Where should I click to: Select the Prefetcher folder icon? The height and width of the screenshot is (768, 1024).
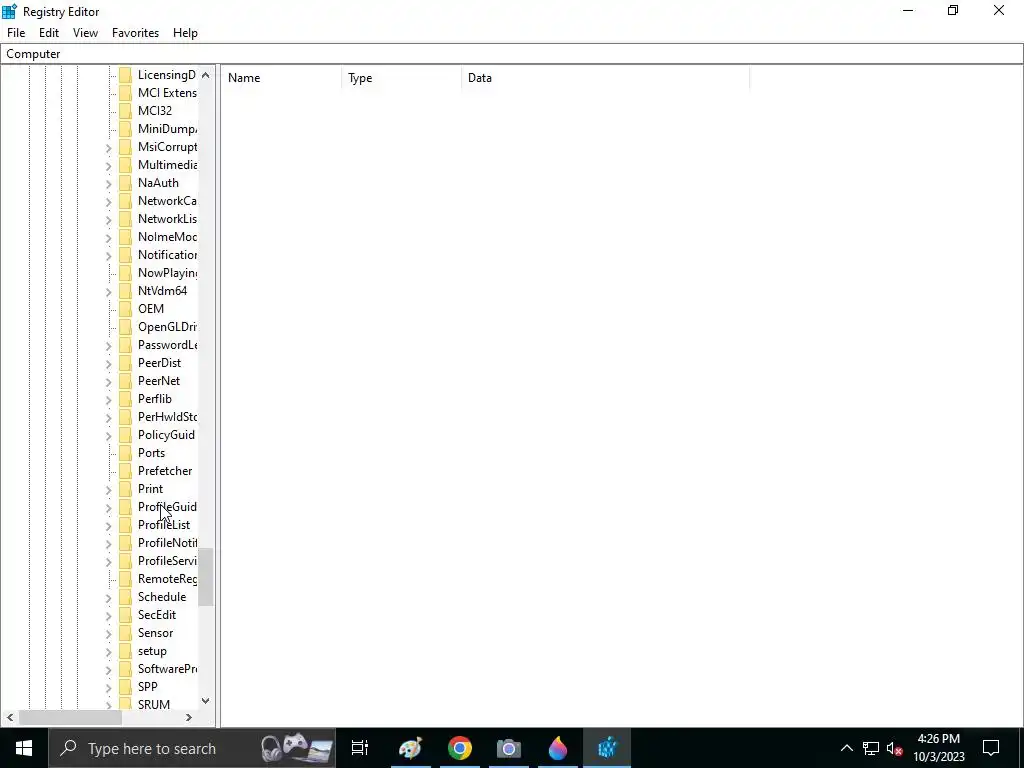[x=125, y=471]
